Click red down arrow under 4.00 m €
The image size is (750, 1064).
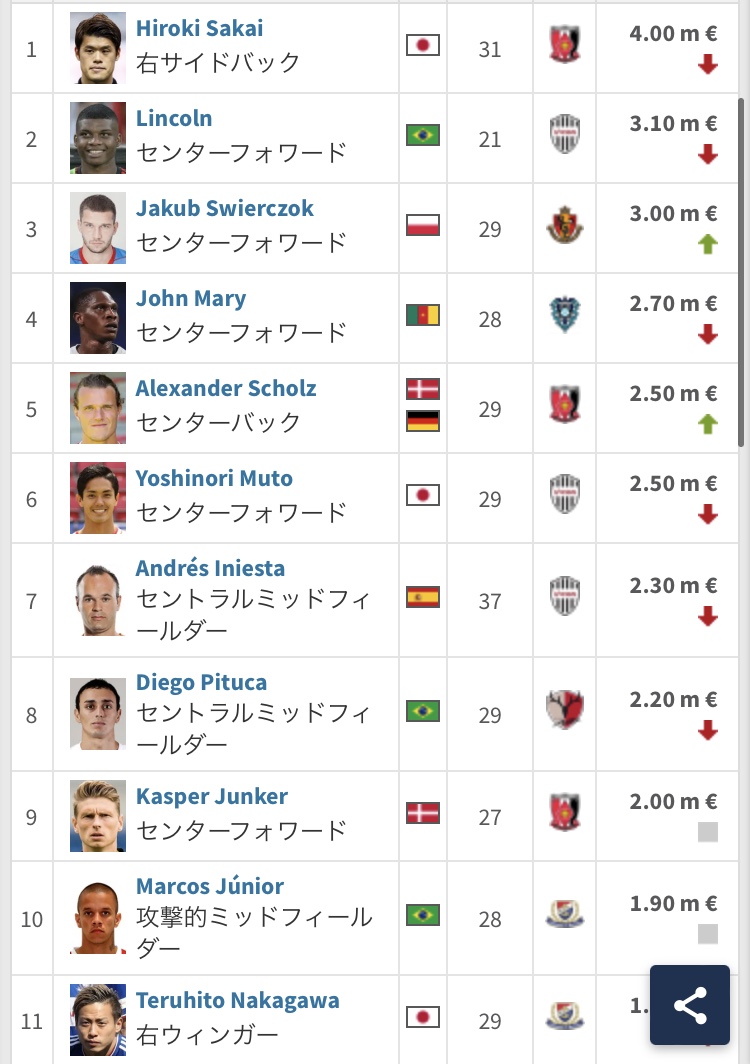tap(708, 64)
